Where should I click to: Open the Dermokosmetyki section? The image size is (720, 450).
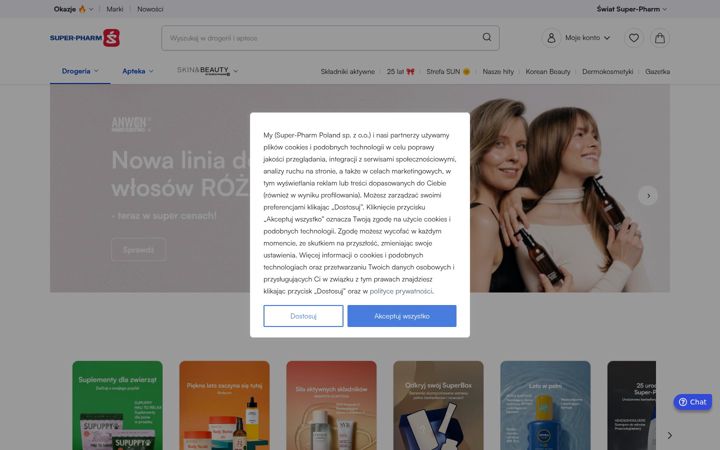(608, 72)
